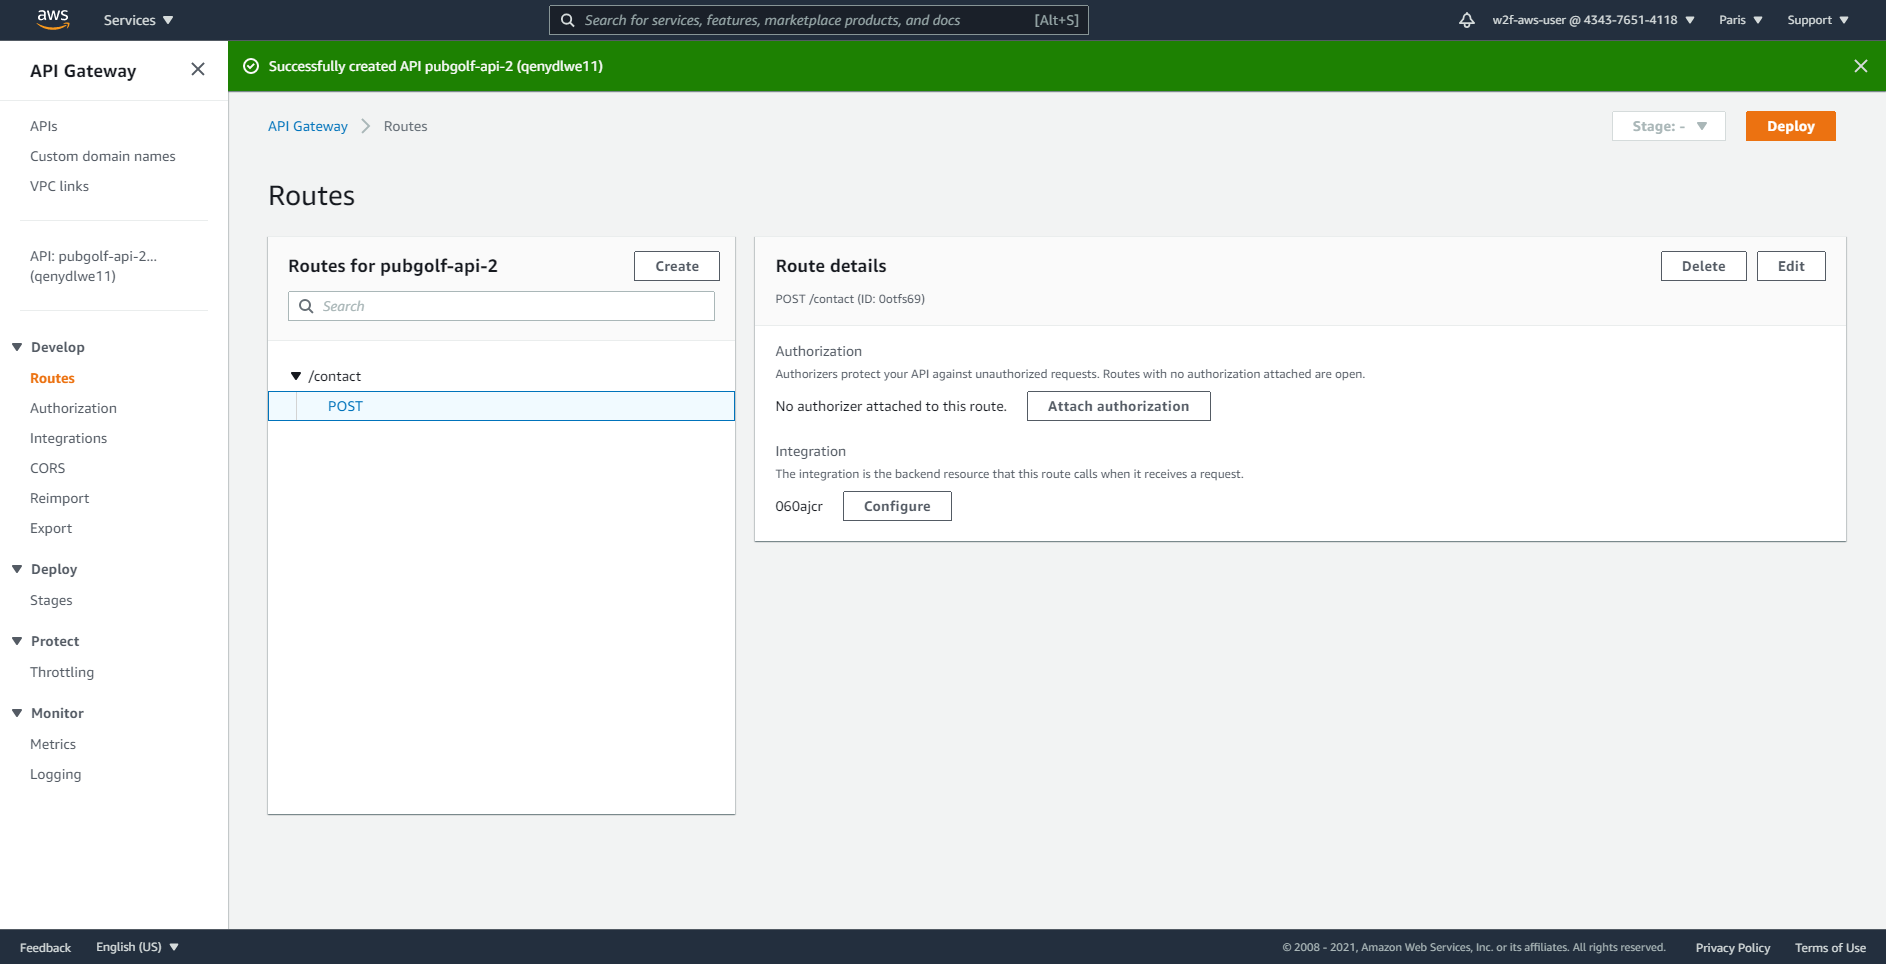Click the API pubgolf-api-2 sidebar entry

click(93, 266)
